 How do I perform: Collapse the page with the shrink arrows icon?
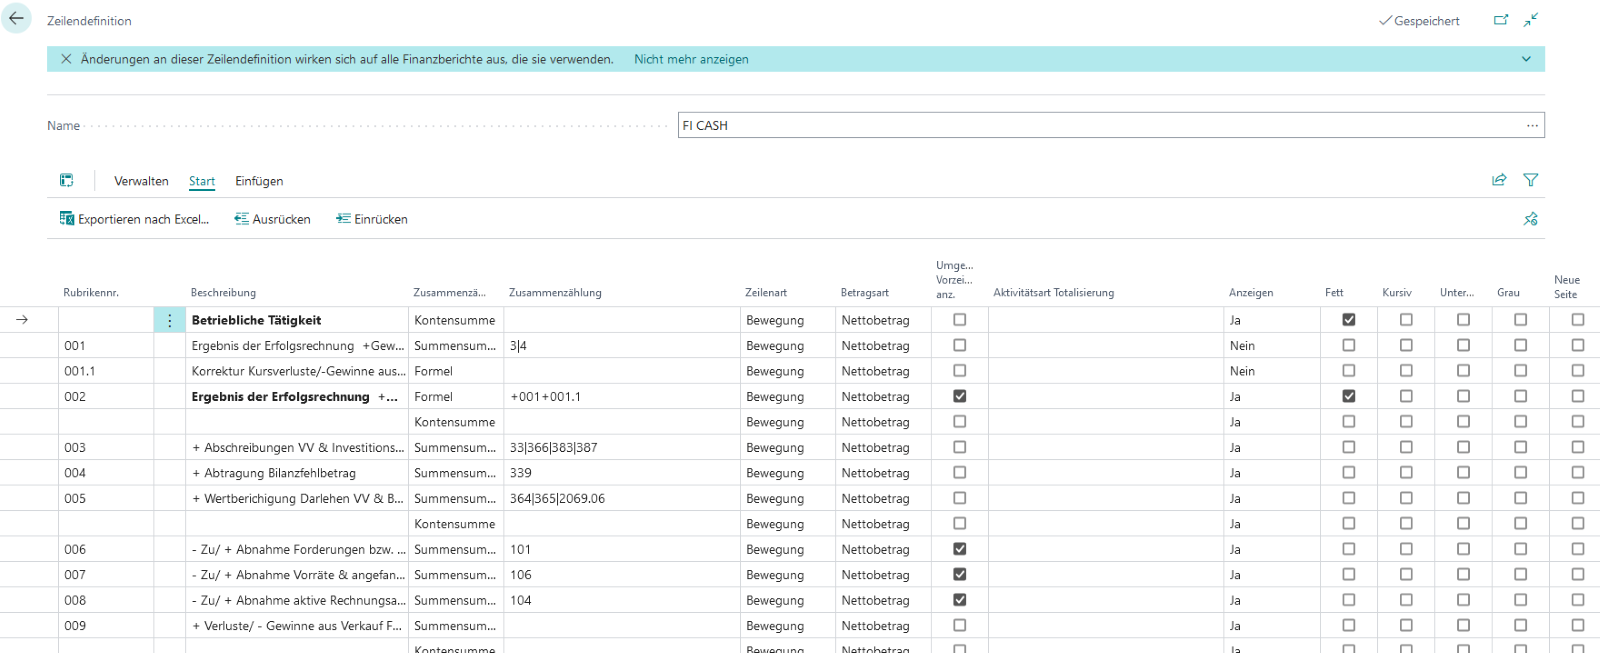[x=1531, y=20]
